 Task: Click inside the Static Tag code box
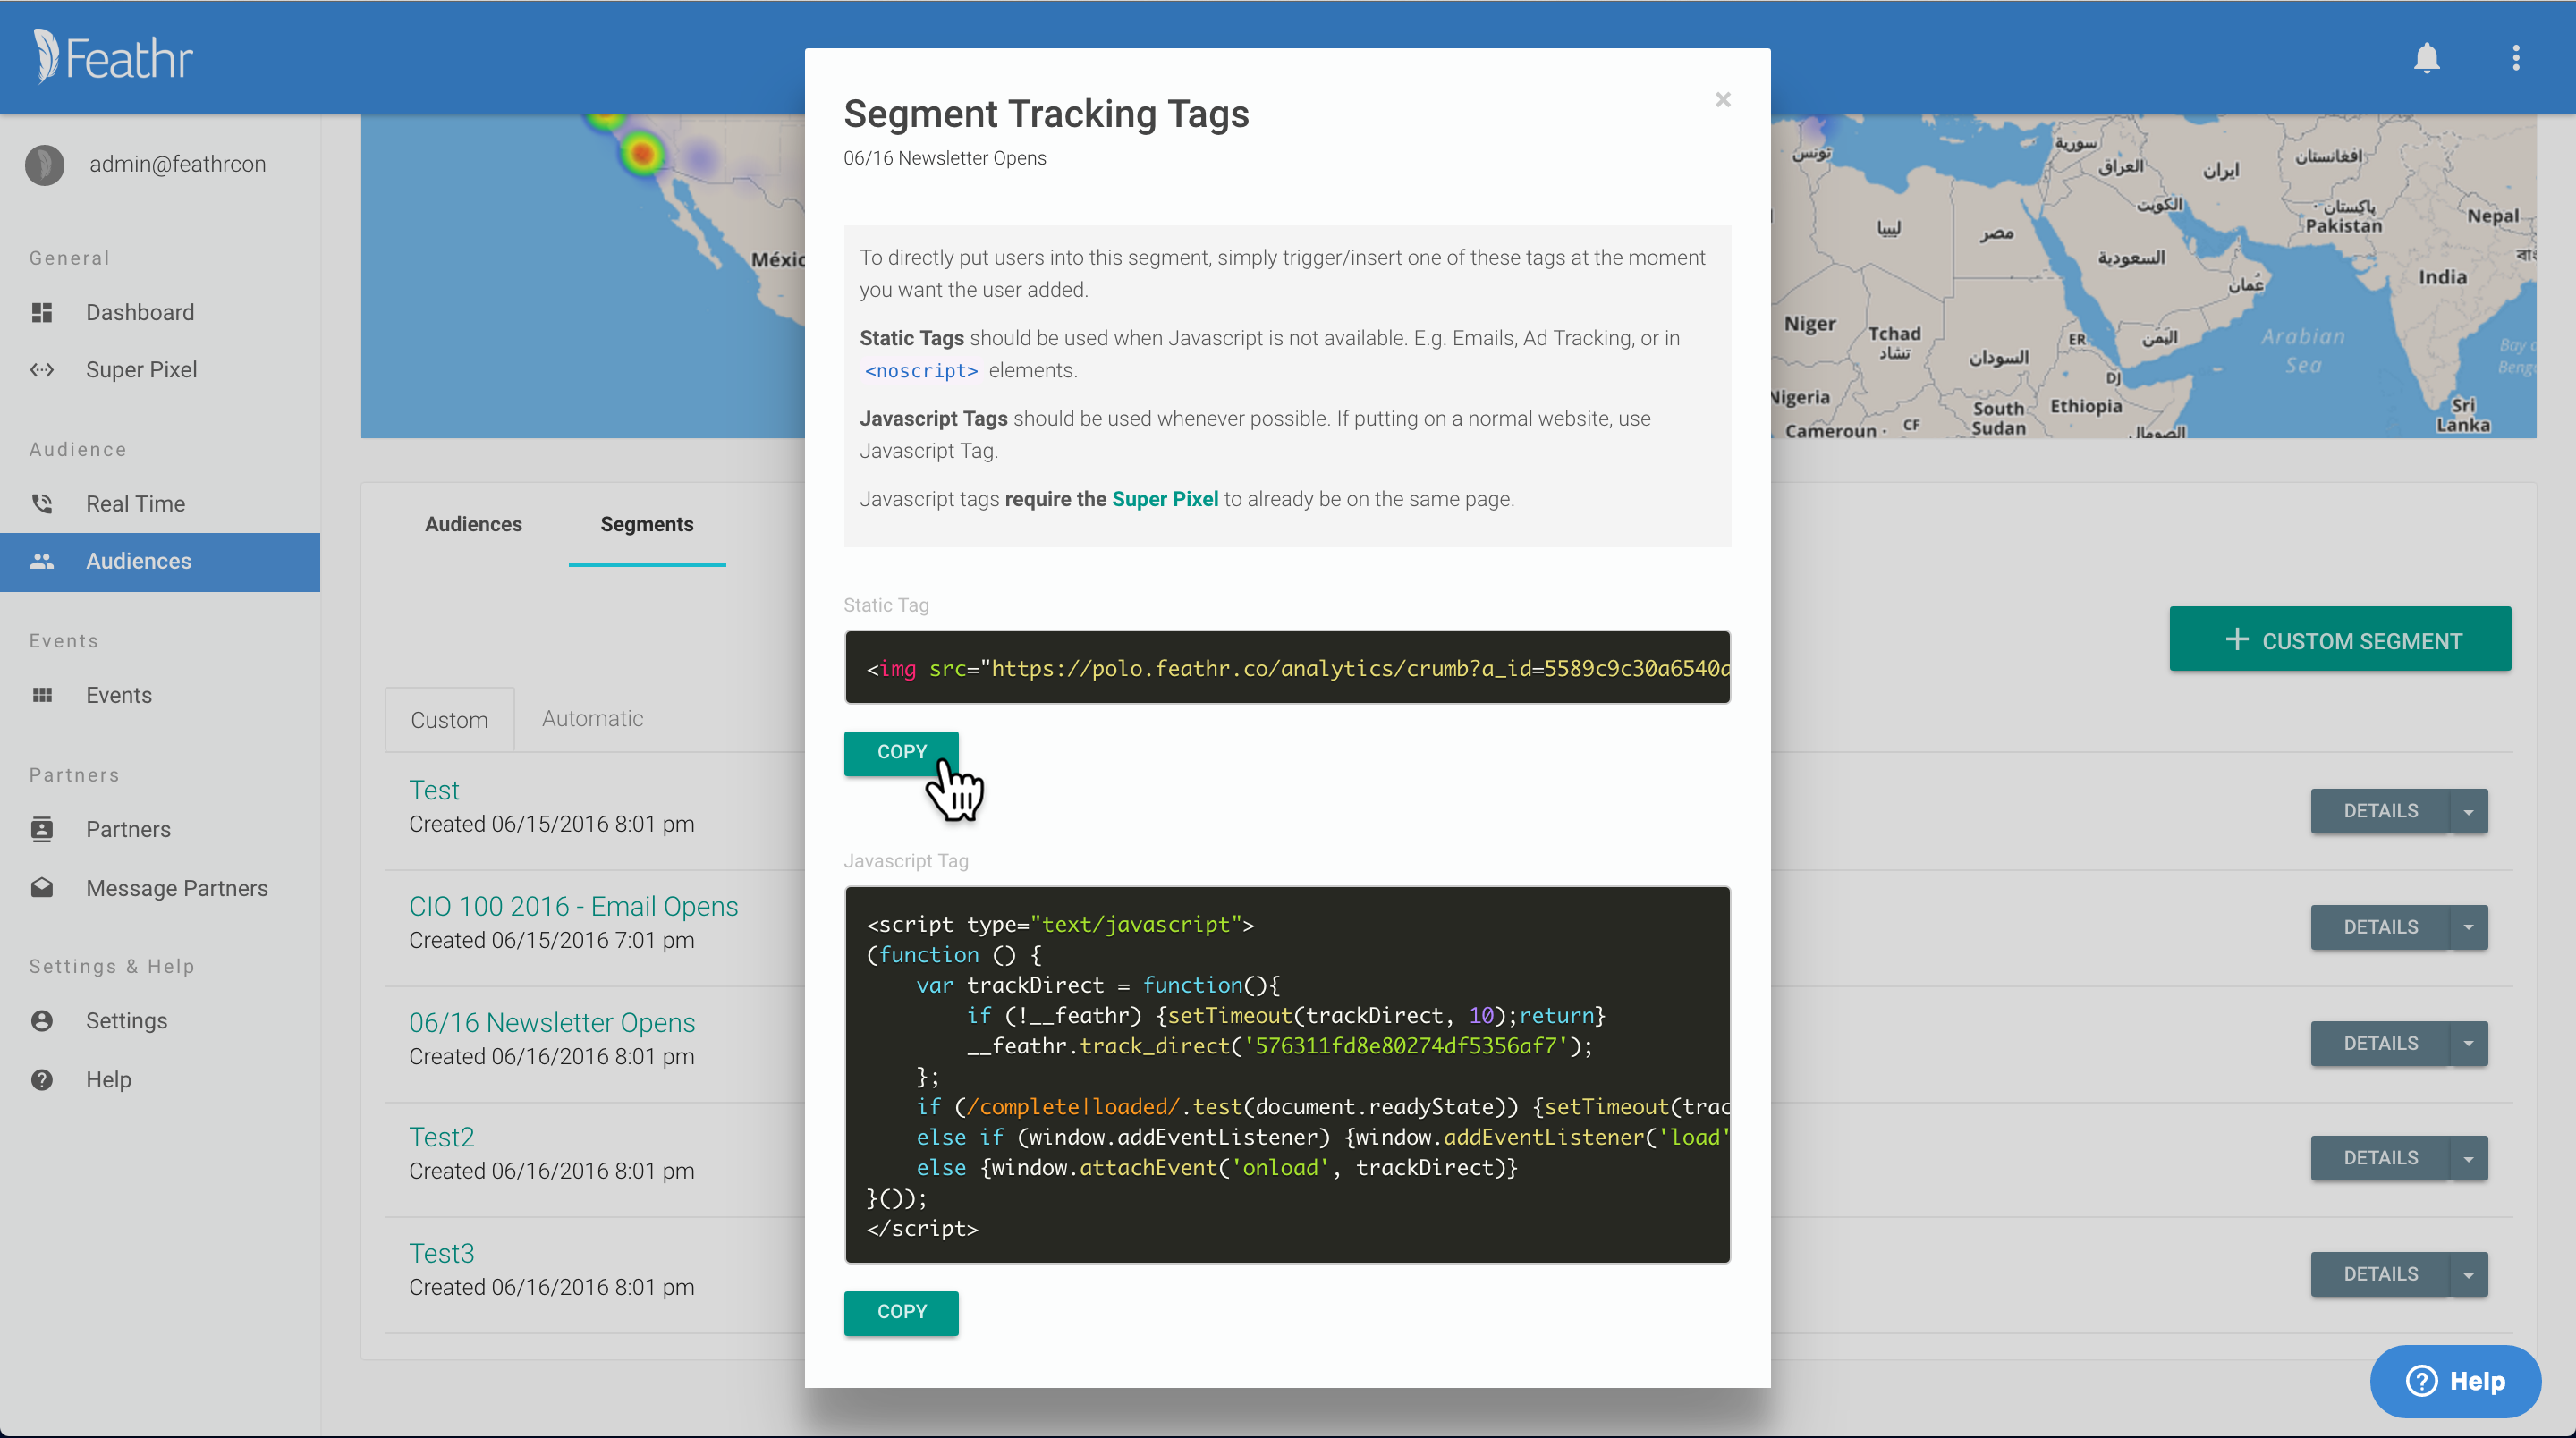tap(1287, 667)
